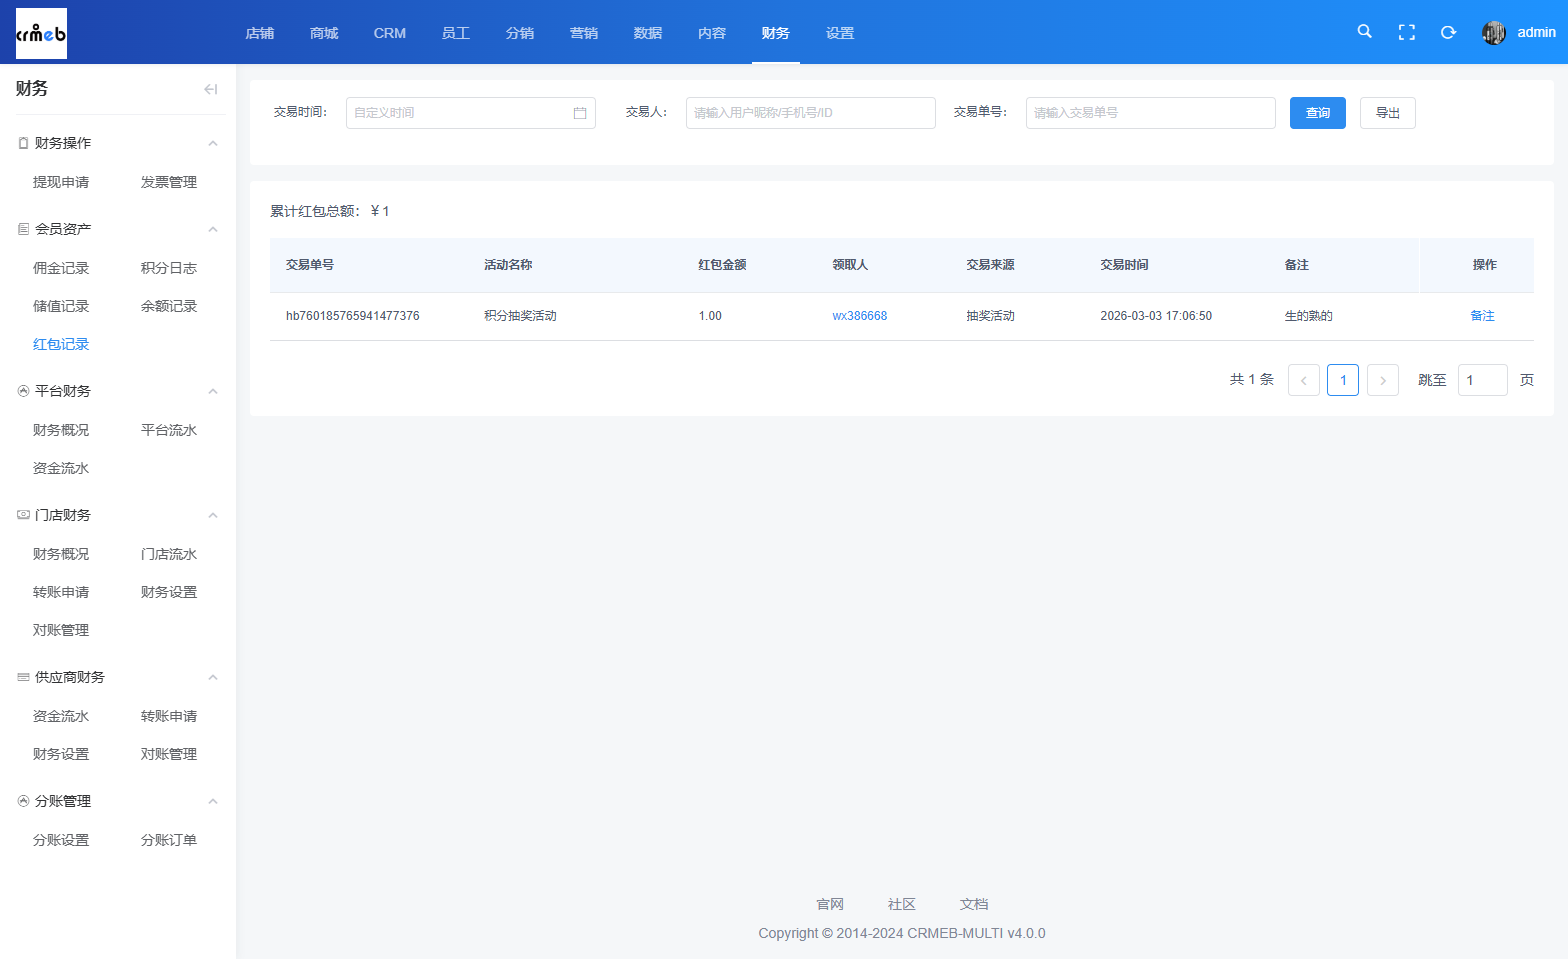Collapse the 财务操作 menu group
The image size is (1568, 959).
click(x=212, y=143)
